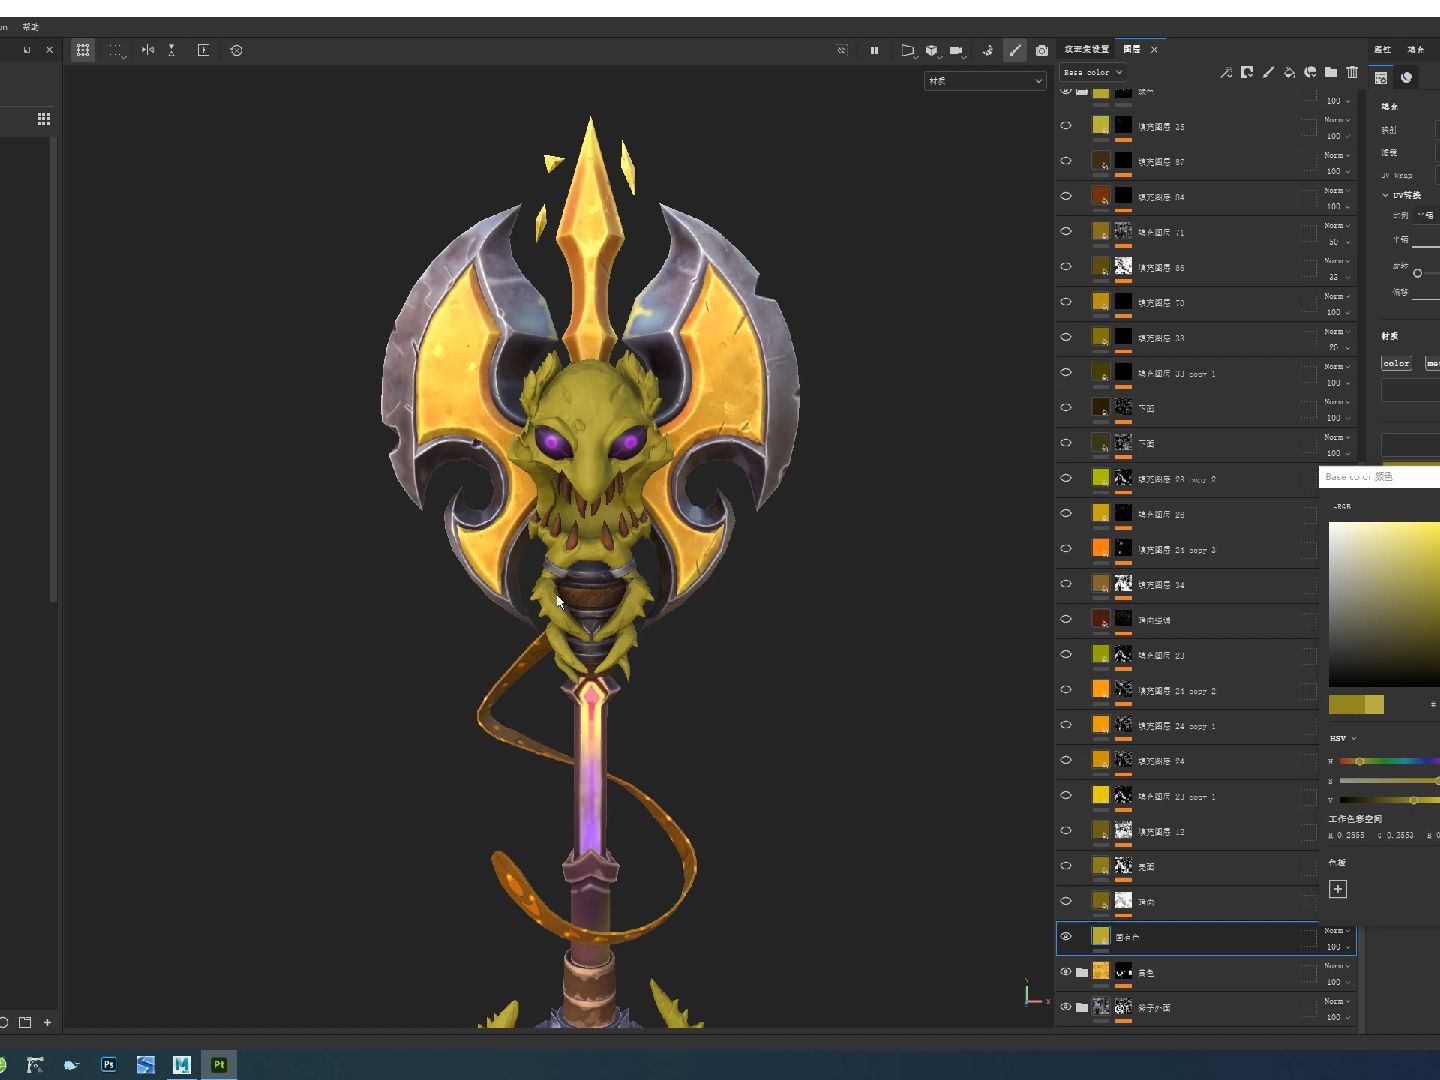Screen dimensions: 1440x1080
Task: Open the Maya icon in the taskbar
Action: coord(181,1065)
